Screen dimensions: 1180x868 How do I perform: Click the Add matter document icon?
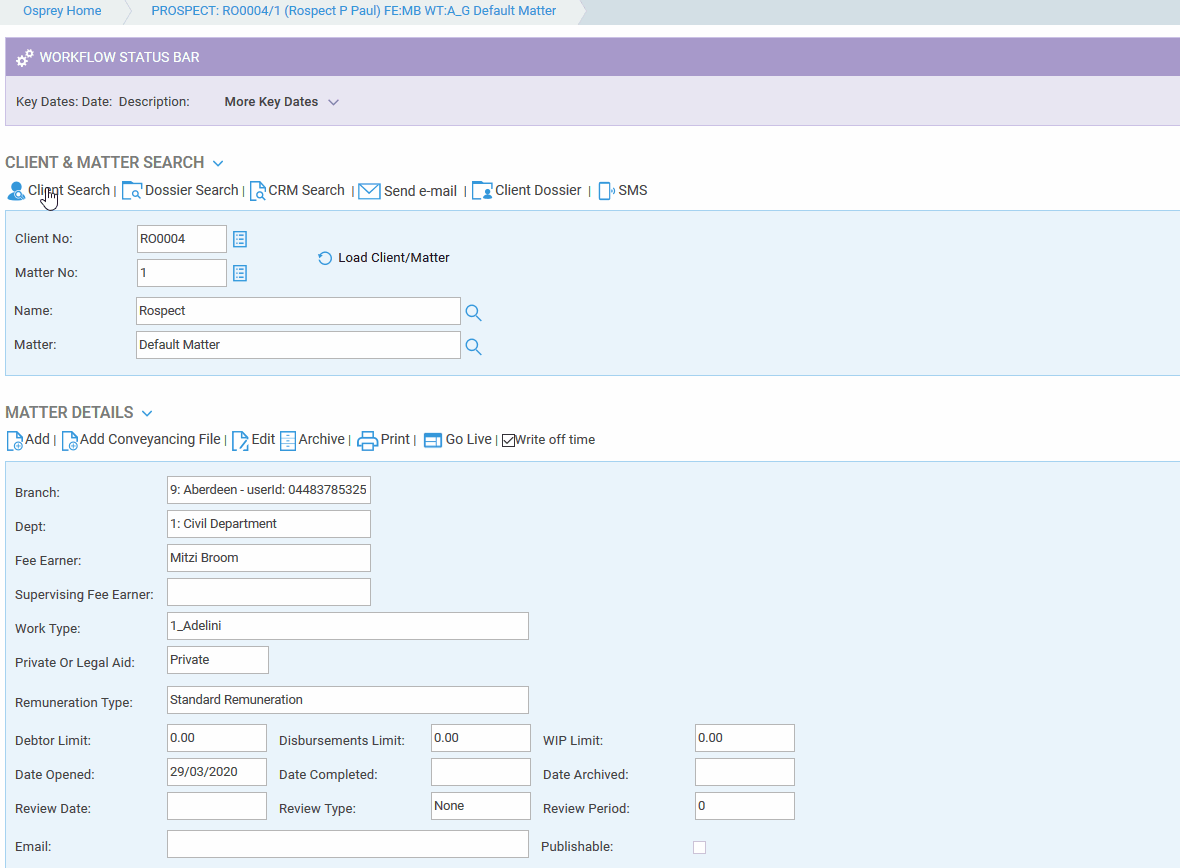14,440
